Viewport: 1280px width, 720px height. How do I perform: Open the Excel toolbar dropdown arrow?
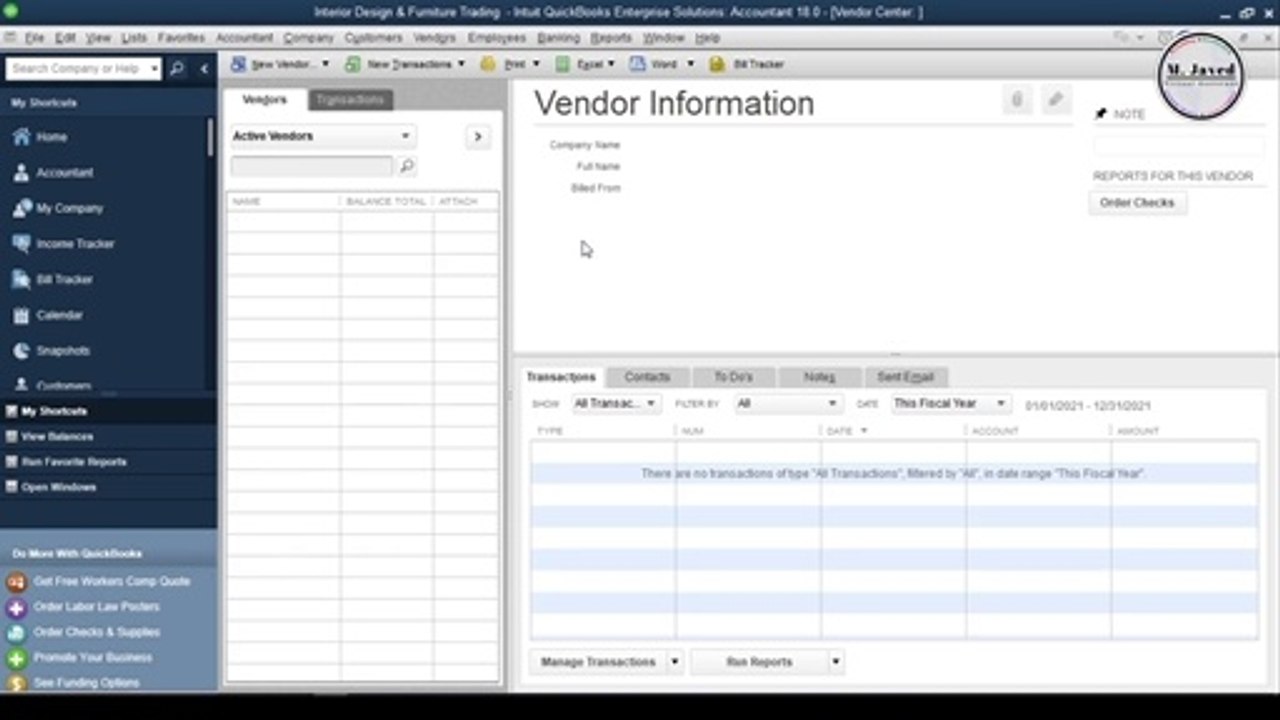611,64
